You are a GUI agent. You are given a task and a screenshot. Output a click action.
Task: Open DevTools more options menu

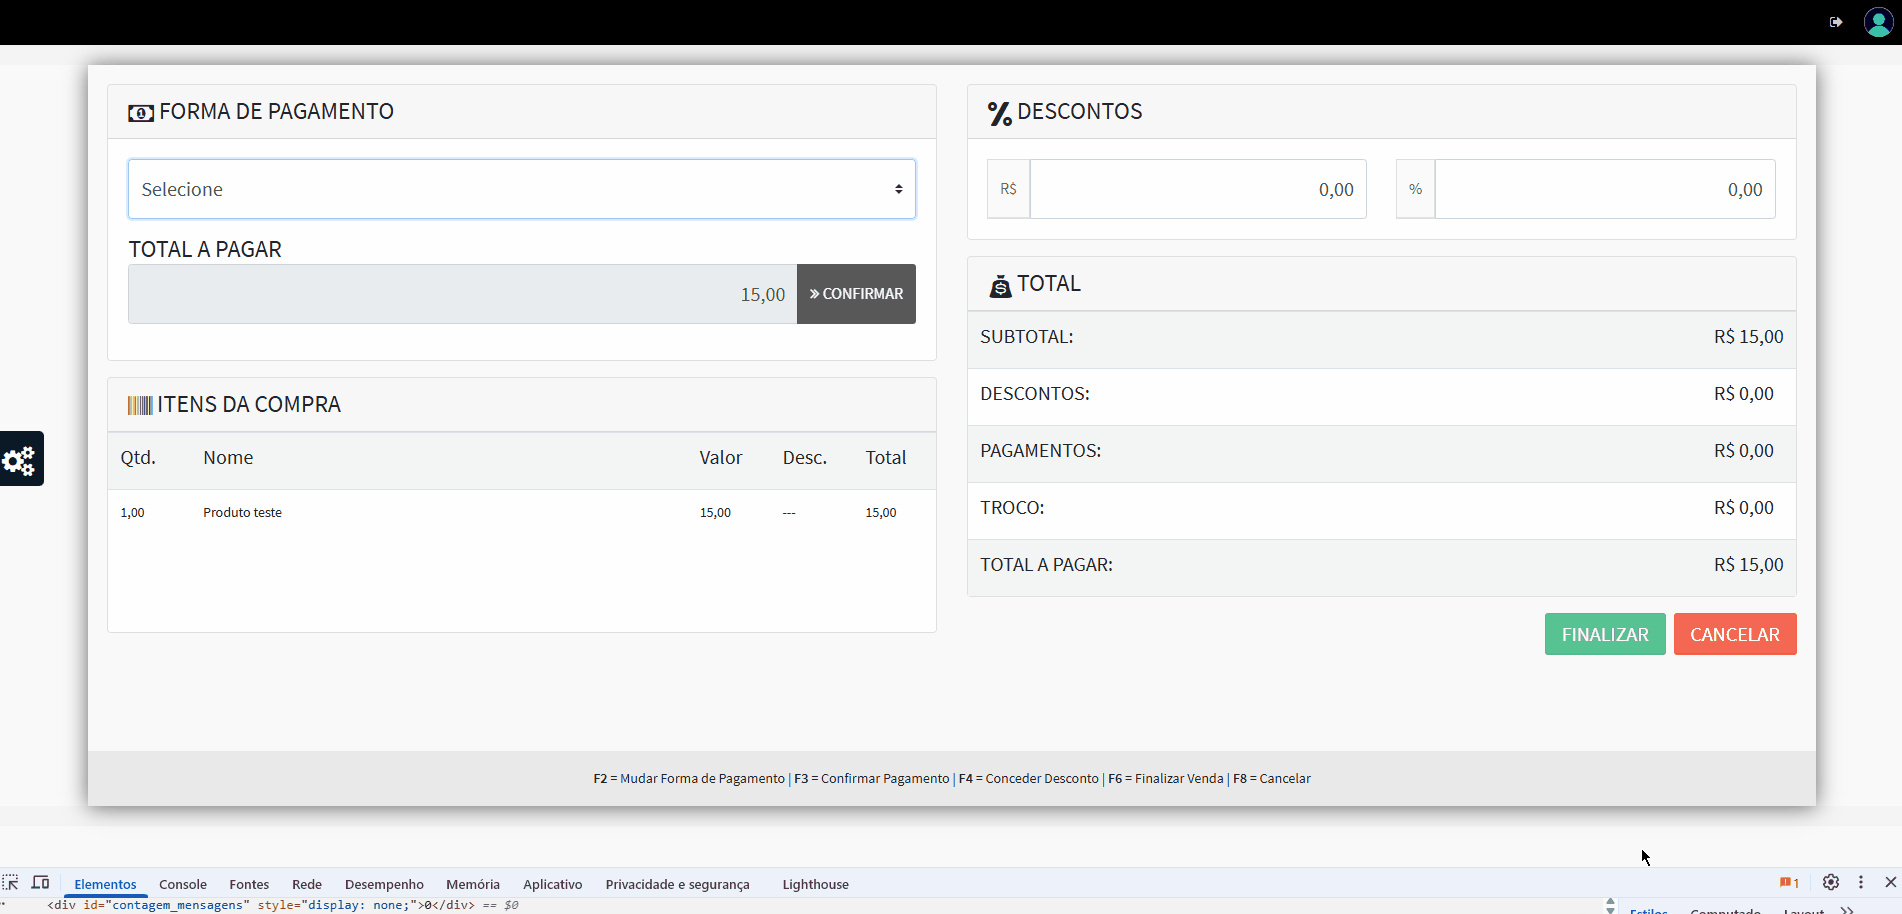(1860, 882)
